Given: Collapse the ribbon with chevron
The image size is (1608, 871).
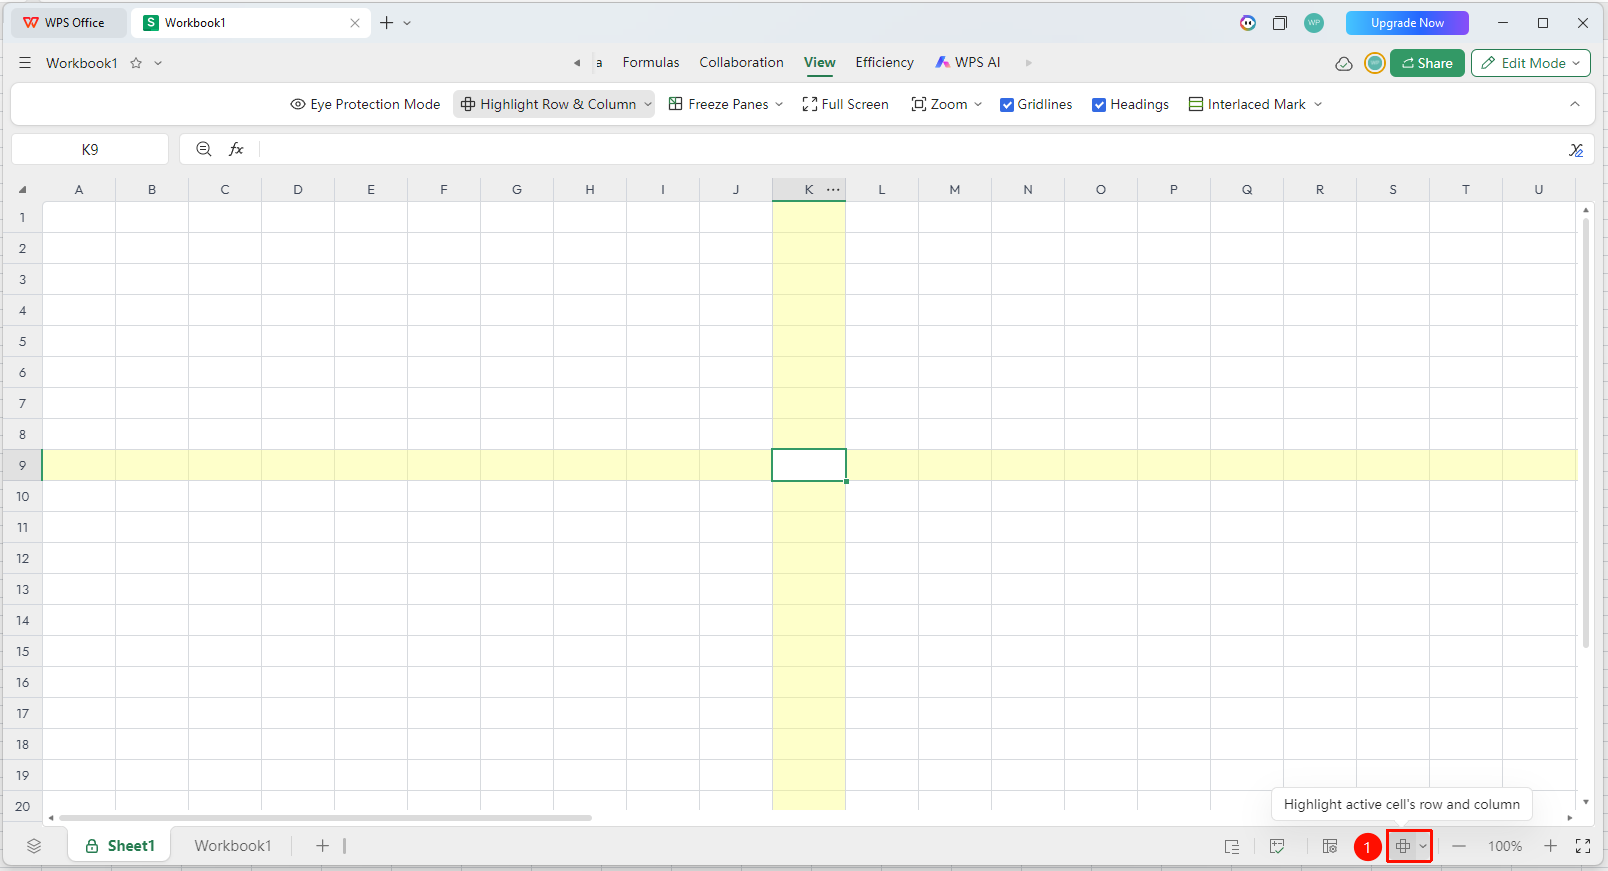Looking at the screenshot, I should (1575, 104).
